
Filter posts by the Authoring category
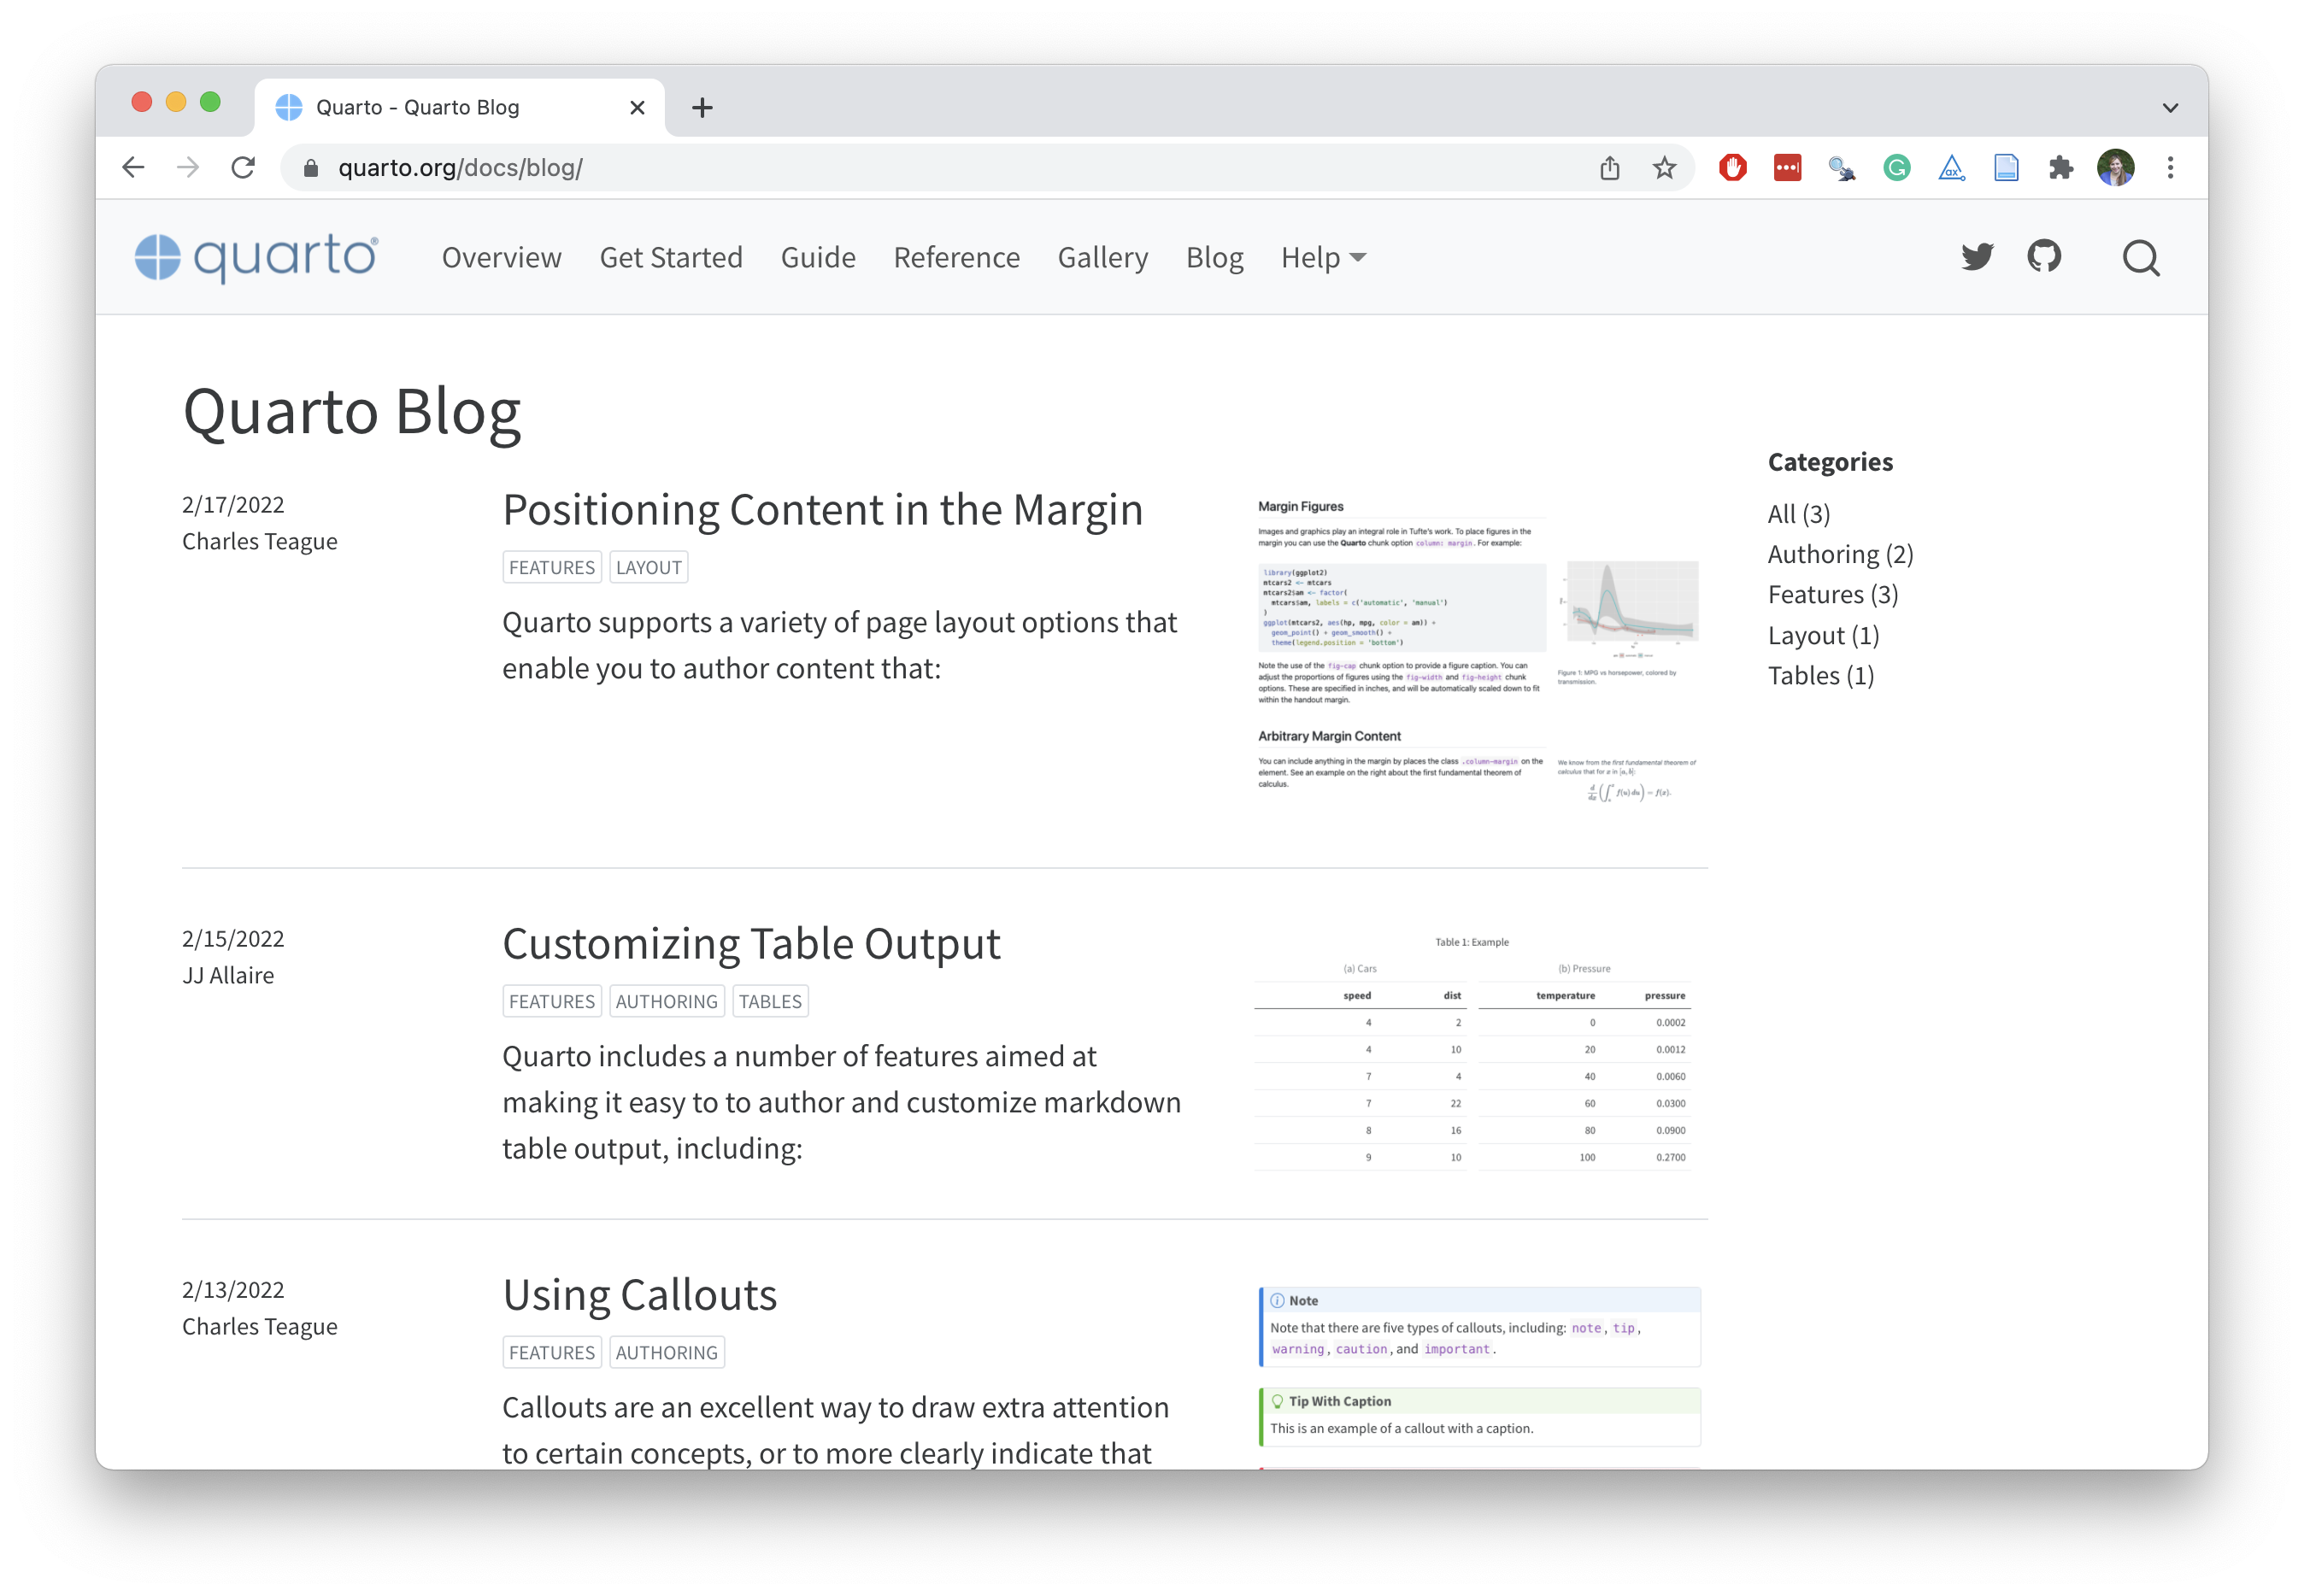tap(1839, 553)
